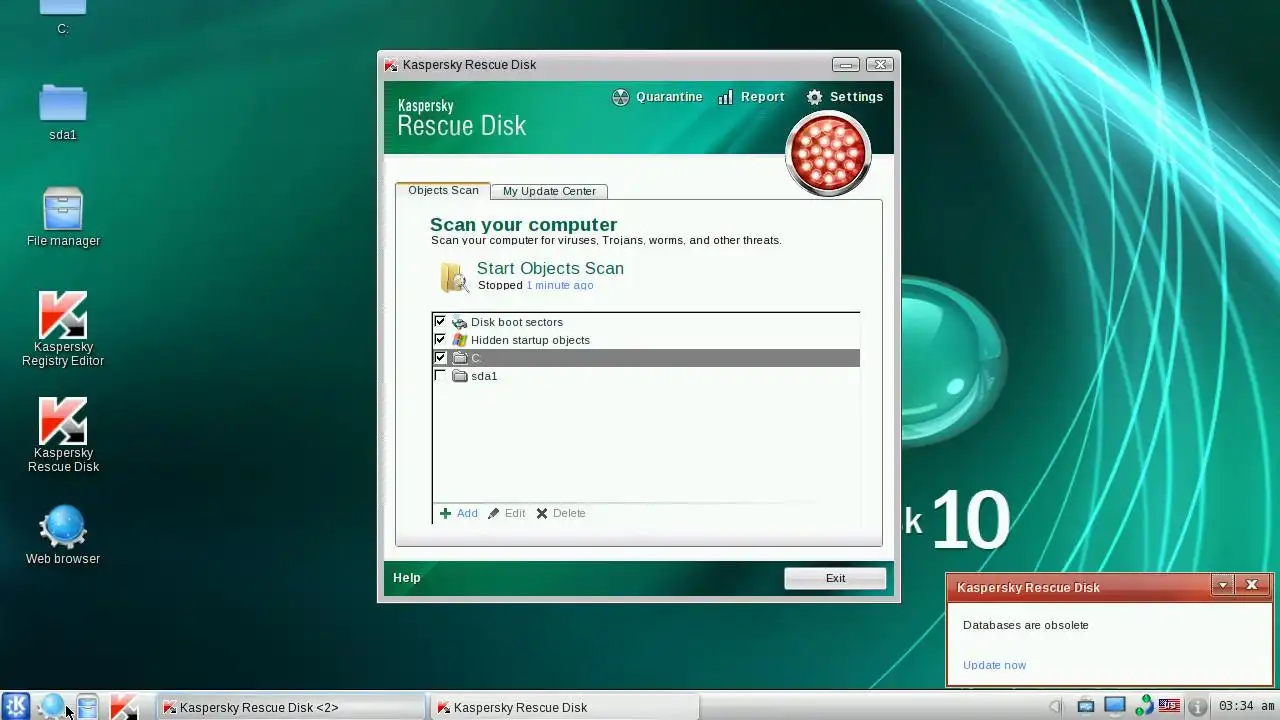Click the US keyboard layout flag in tray
Image resolution: width=1280 pixels, height=720 pixels.
point(1169,706)
